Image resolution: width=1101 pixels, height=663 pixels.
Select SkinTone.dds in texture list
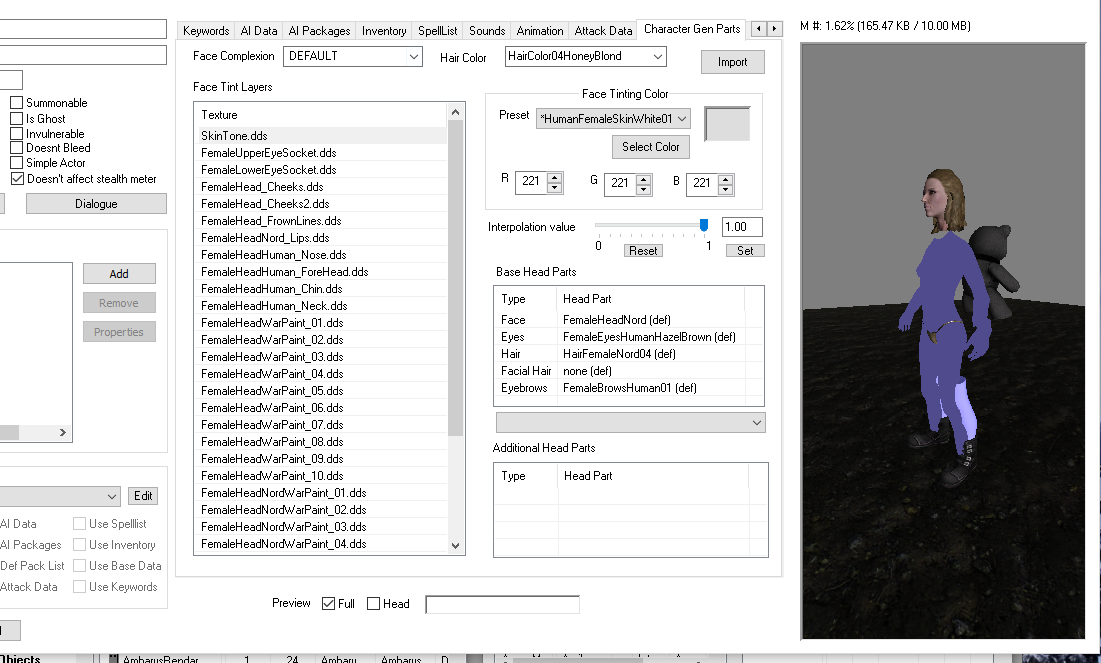[322, 136]
